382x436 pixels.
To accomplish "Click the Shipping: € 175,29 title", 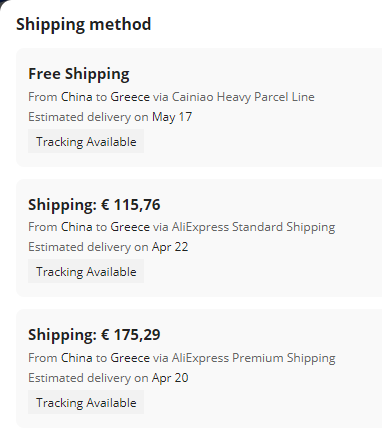I will tap(94, 335).
